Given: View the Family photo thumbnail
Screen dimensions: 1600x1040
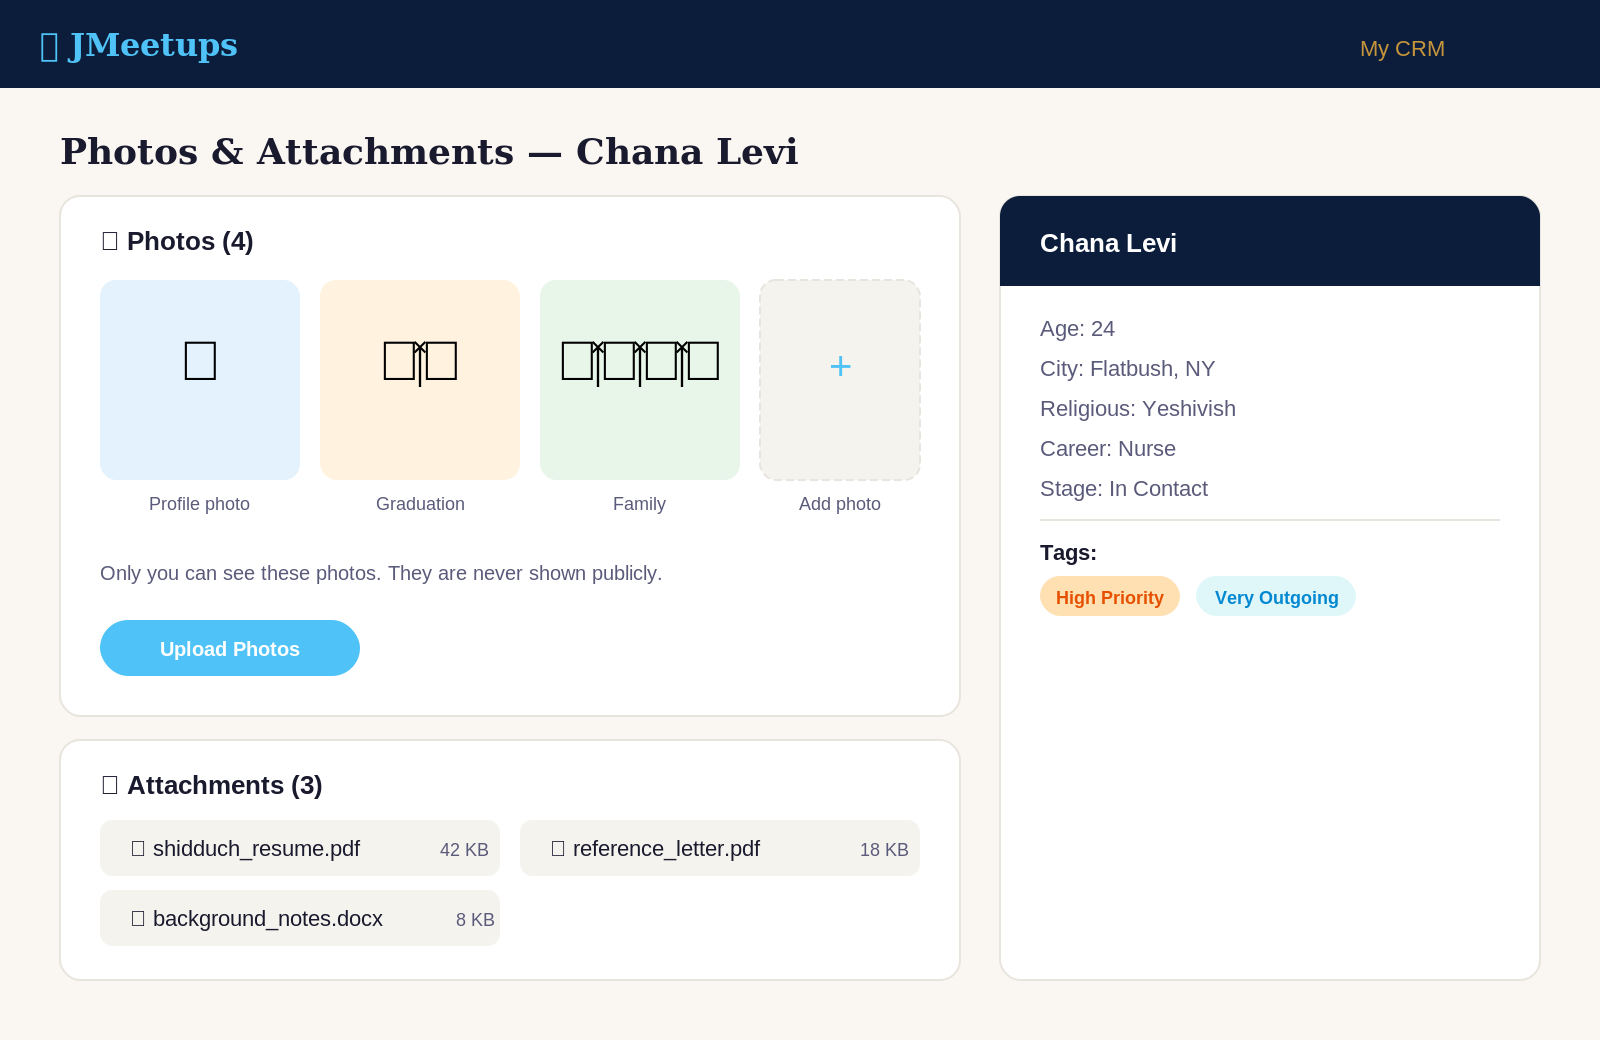Looking at the screenshot, I should pyautogui.click(x=639, y=379).
